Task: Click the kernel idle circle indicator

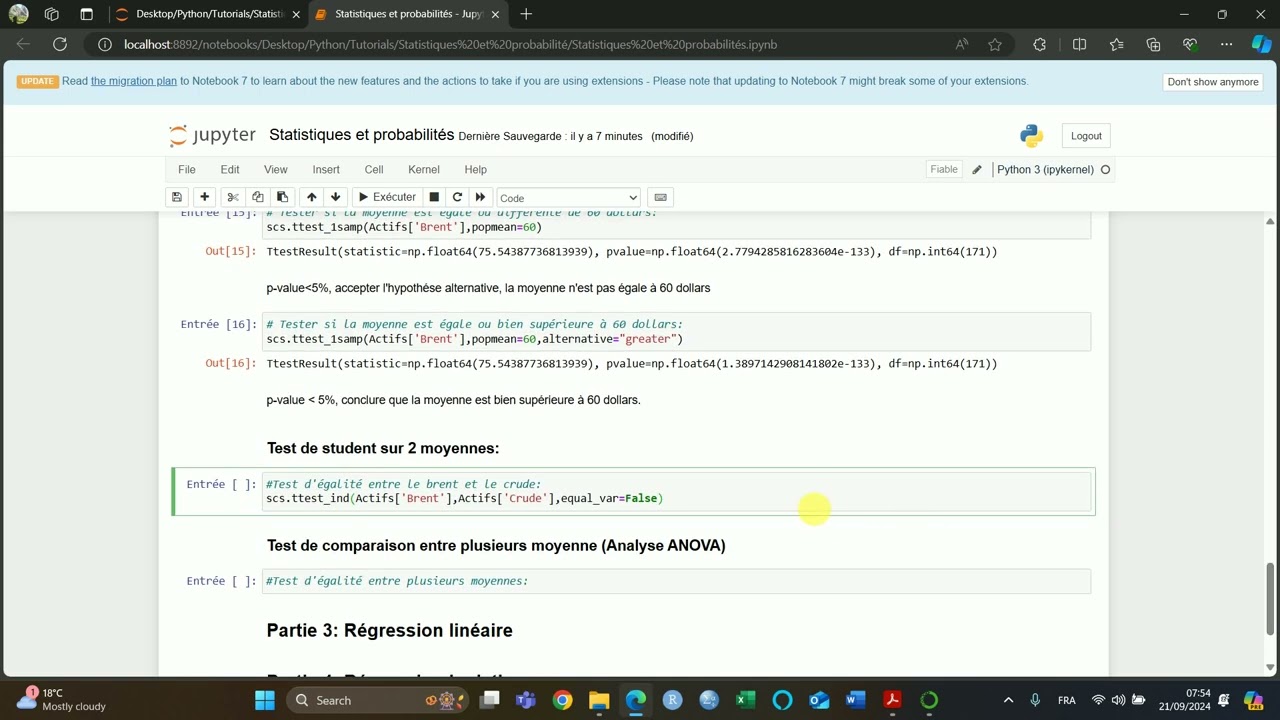Action: (1105, 169)
